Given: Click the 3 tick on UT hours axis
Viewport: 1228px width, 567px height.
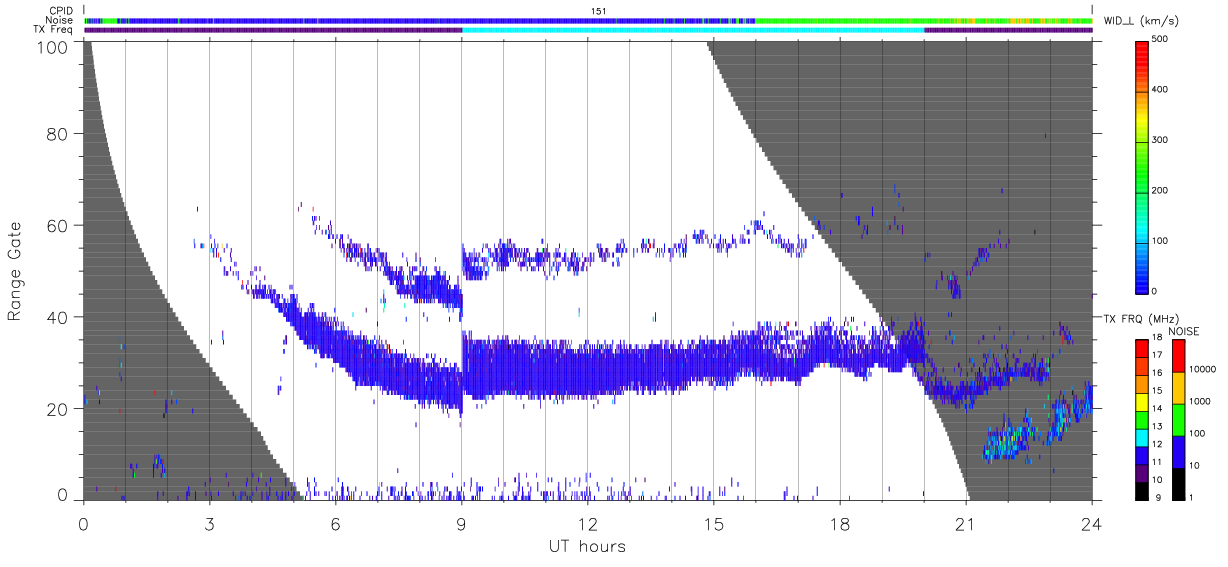Looking at the screenshot, I should pos(209,523).
